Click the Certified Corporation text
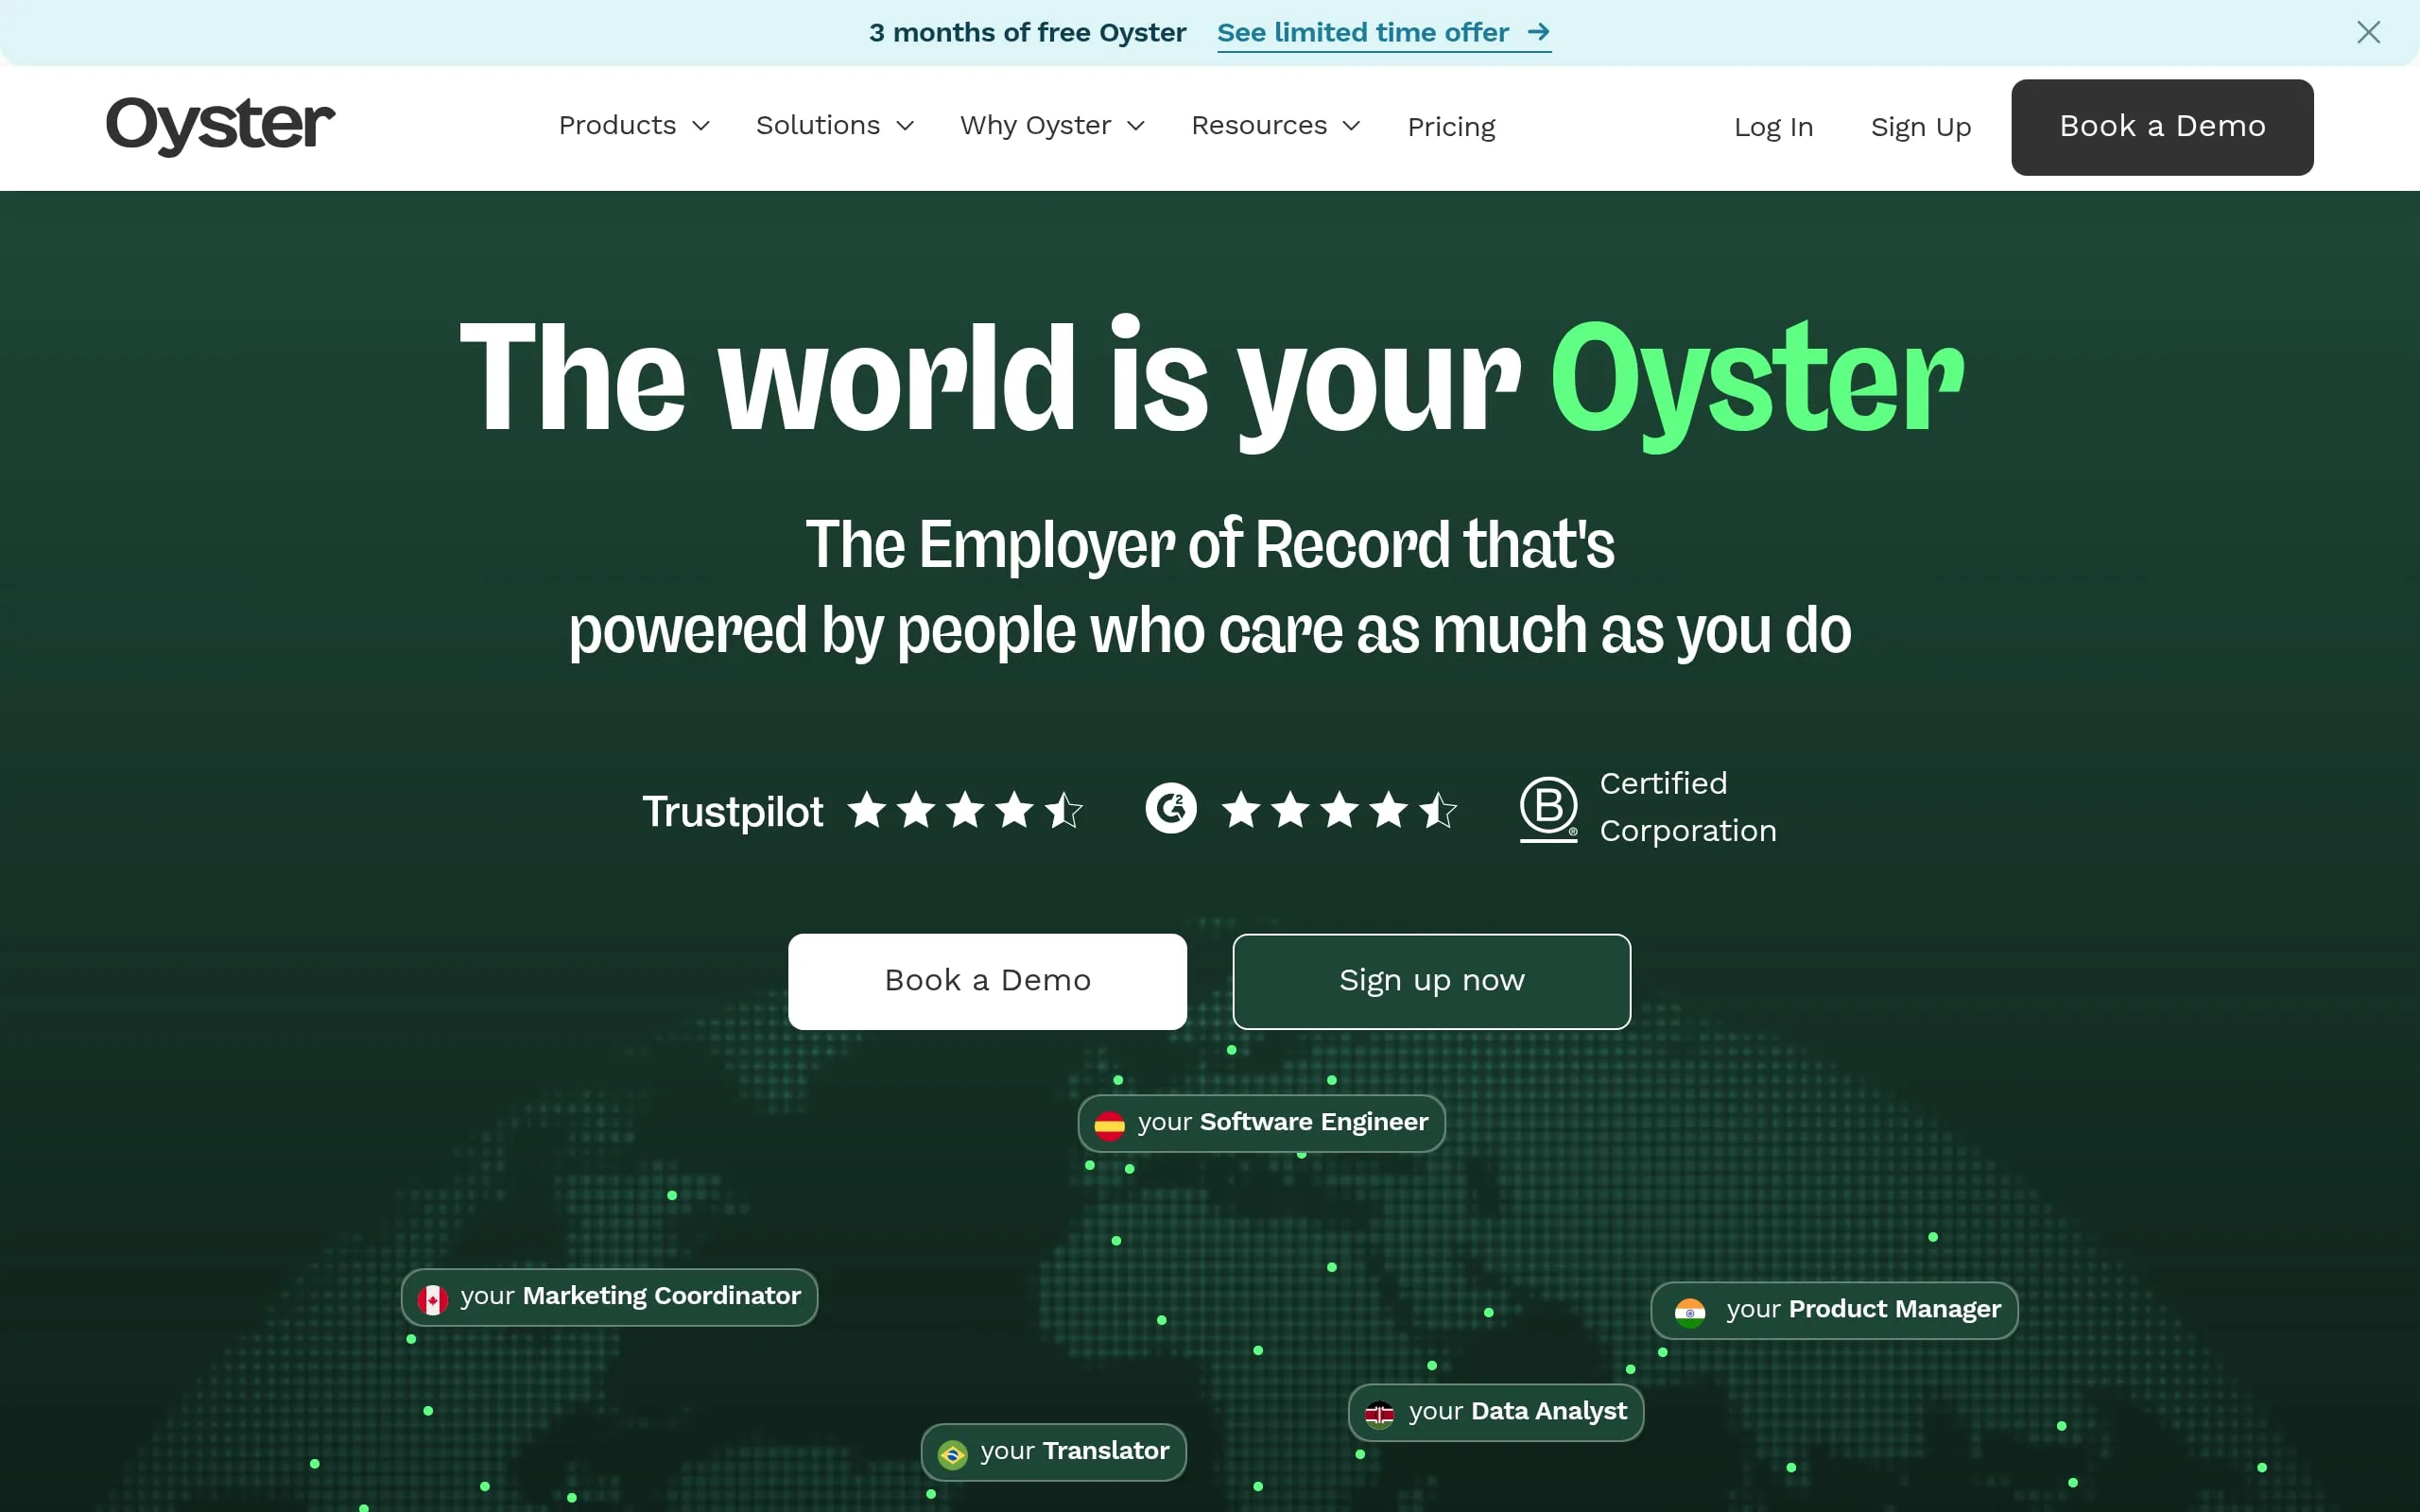 pyautogui.click(x=1687, y=807)
